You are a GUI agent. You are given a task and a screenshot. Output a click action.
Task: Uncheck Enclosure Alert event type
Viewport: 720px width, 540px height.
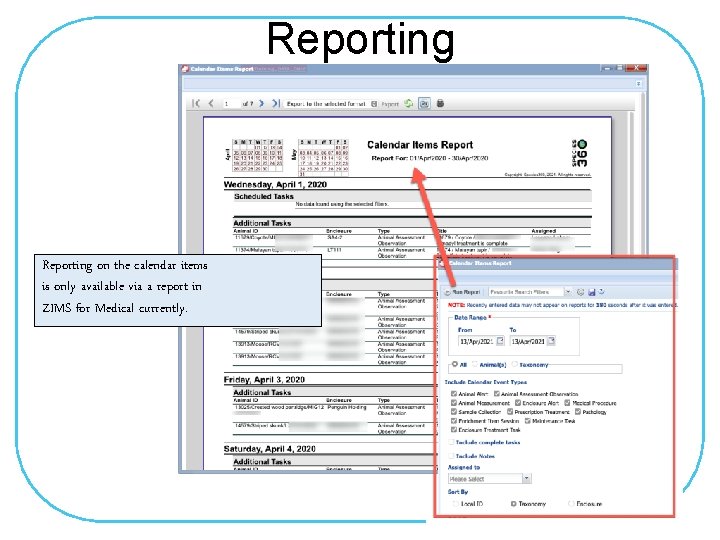click(x=518, y=403)
